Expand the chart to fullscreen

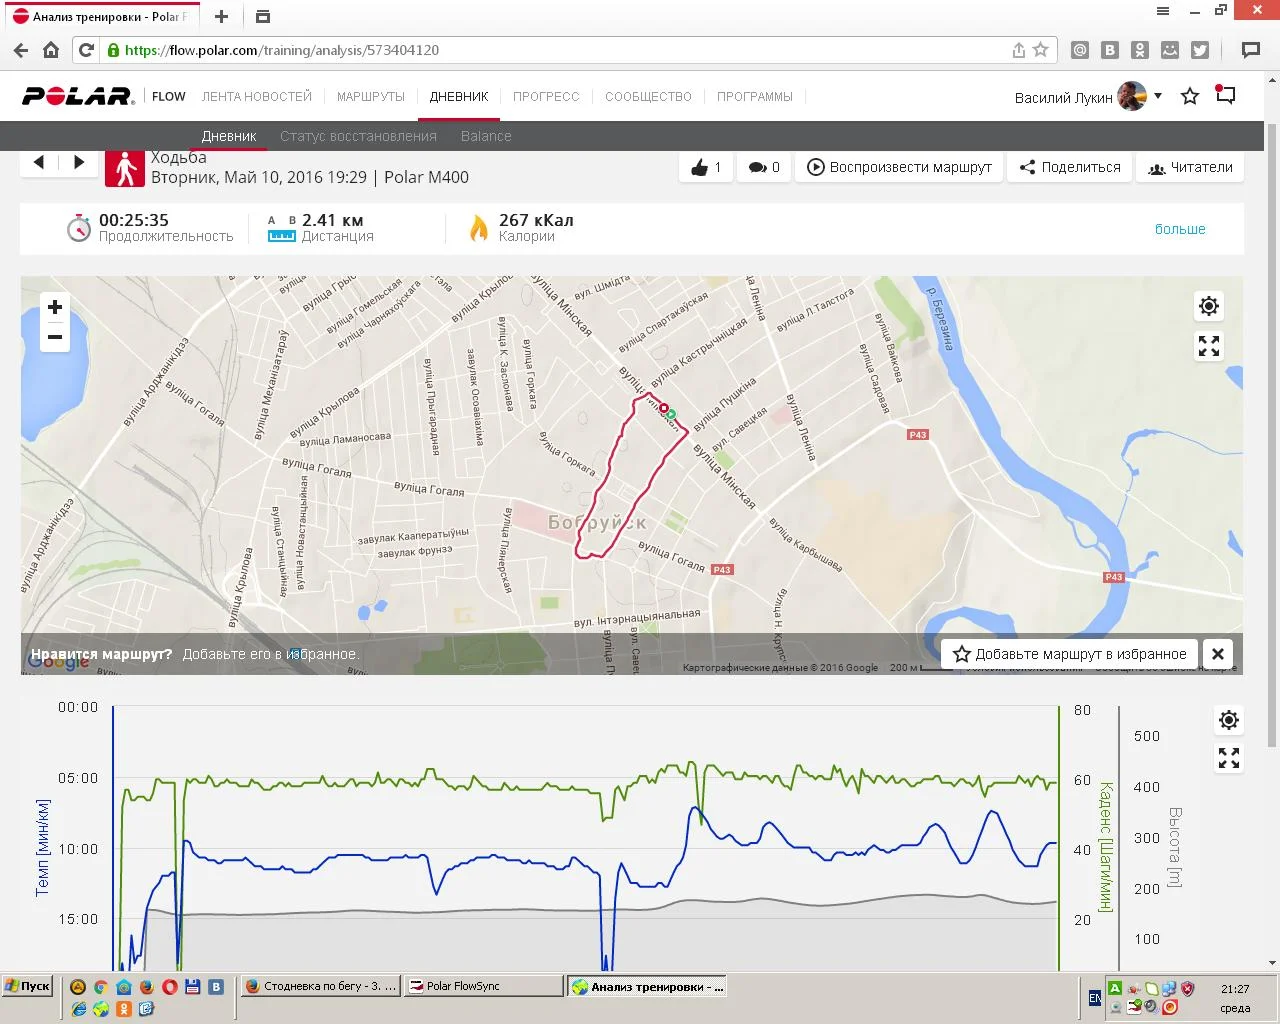(x=1229, y=758)
